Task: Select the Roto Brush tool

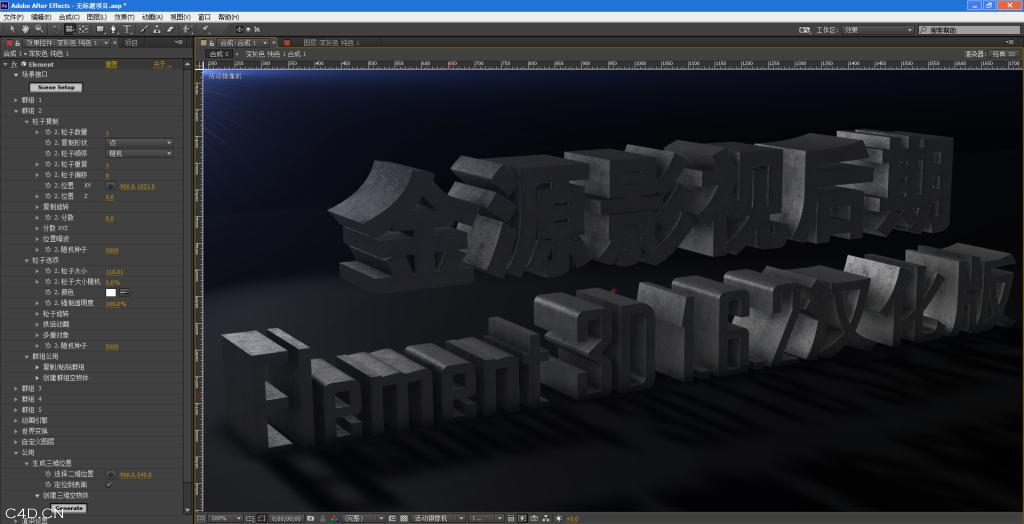Action: click(x=187, y=29)
